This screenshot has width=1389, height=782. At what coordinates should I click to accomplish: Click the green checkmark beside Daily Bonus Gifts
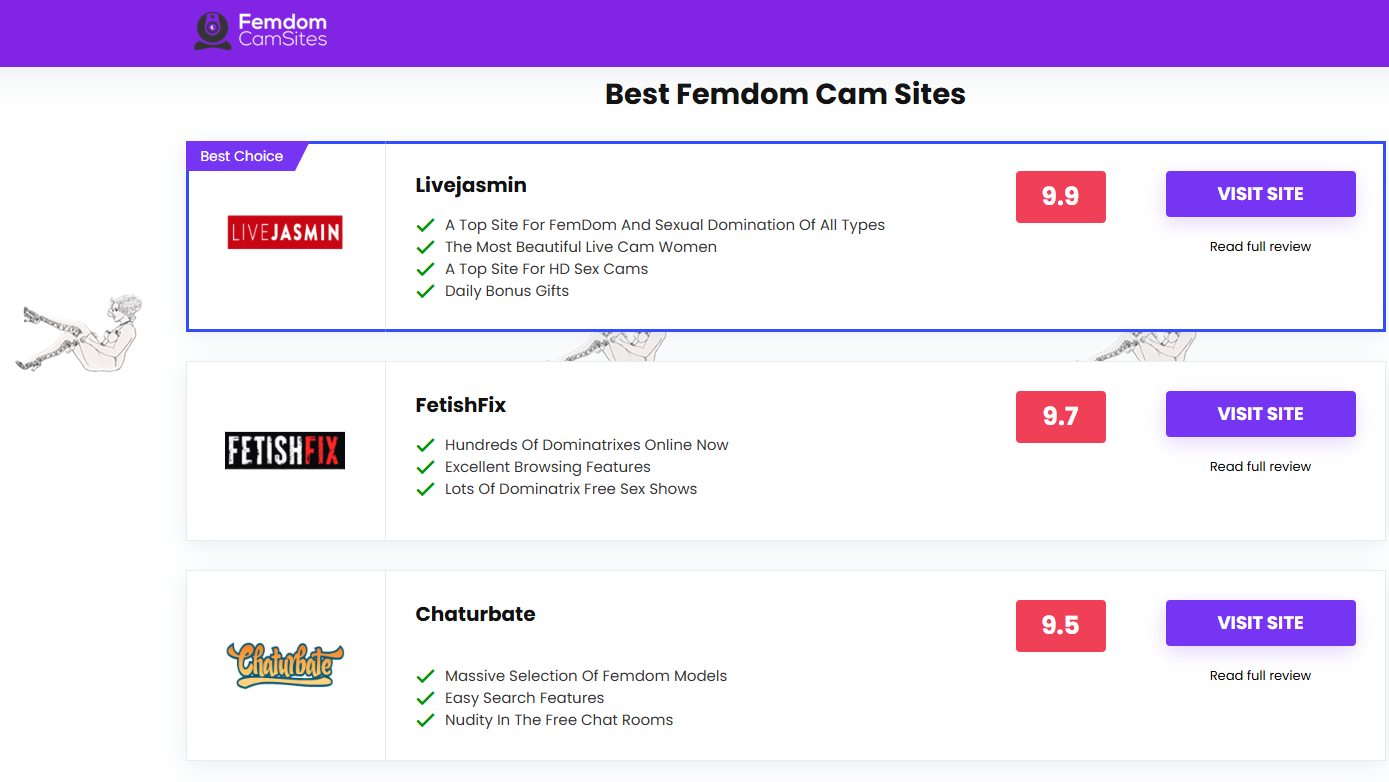(426, 292)
